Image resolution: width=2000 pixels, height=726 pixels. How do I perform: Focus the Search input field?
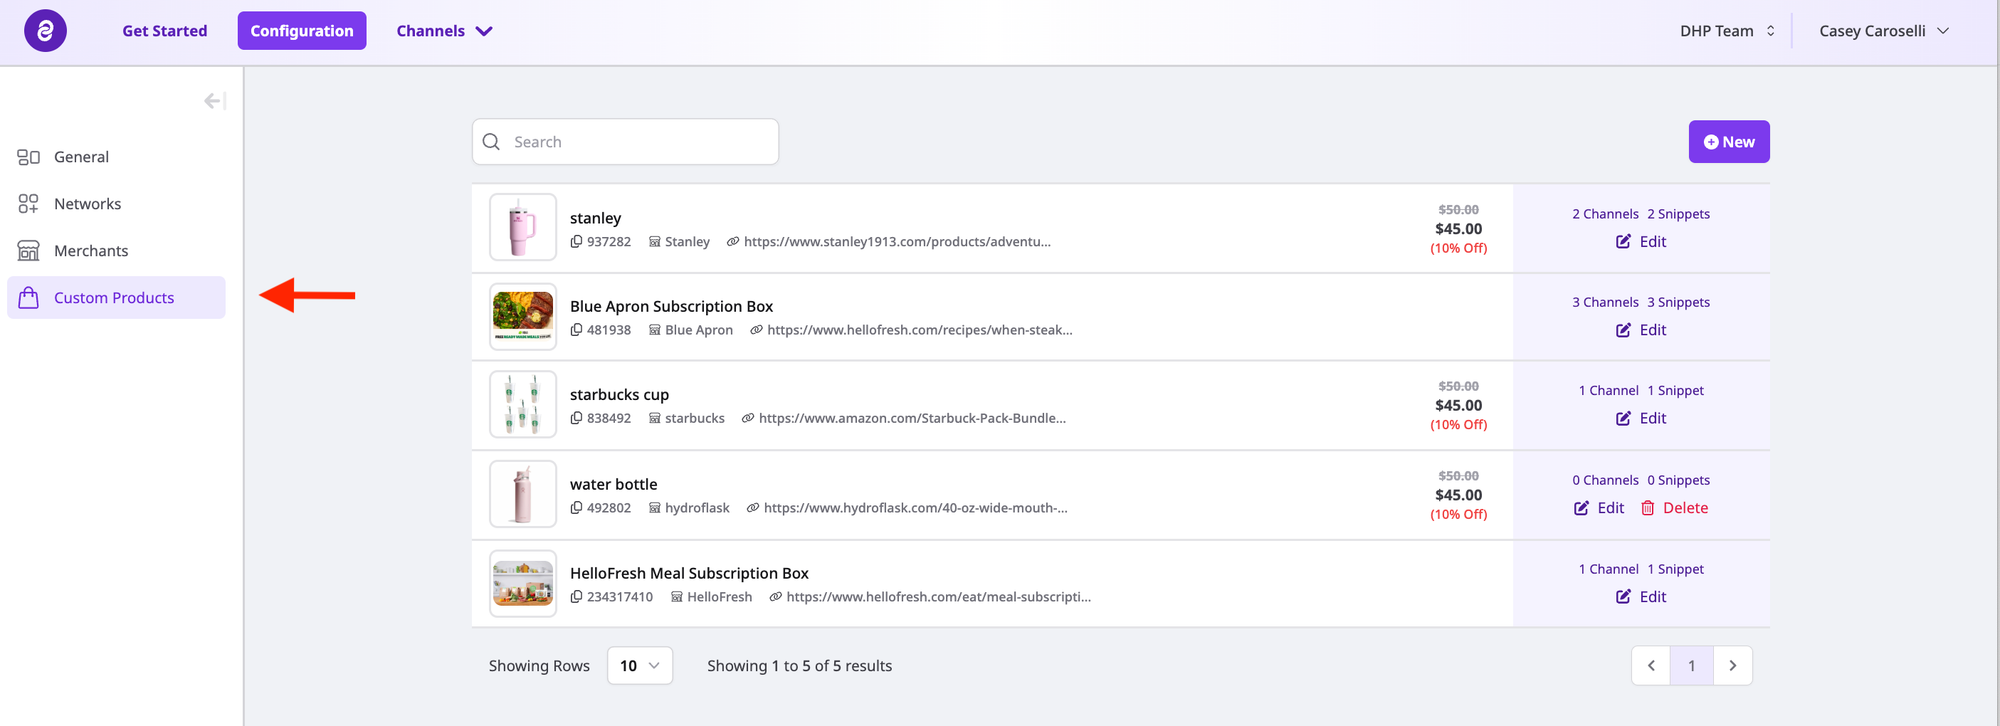640,142
